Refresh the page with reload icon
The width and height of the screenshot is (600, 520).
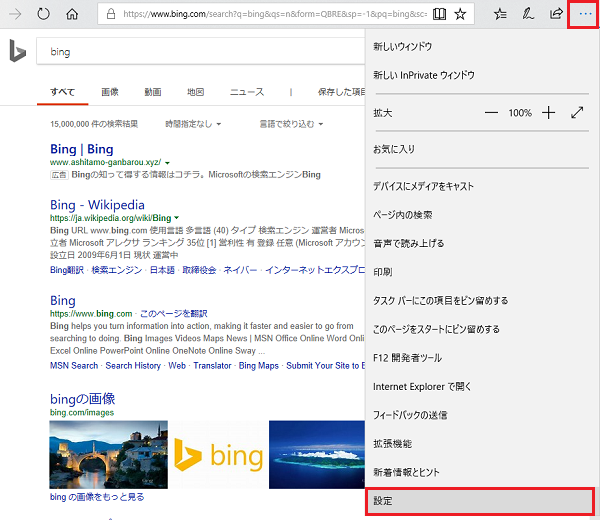[x=44, y=14]
